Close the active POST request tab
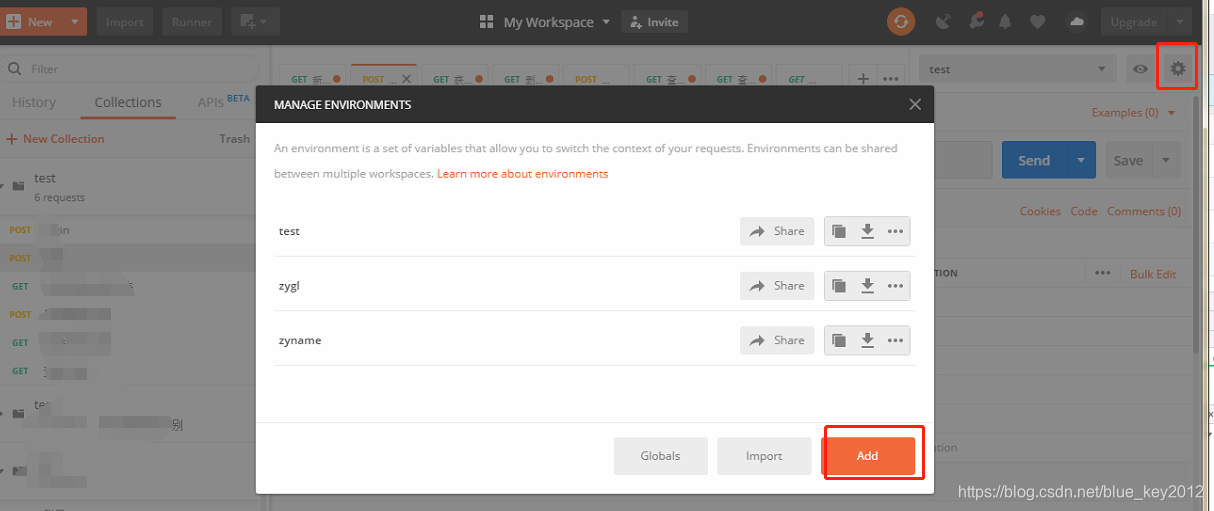This screenshot has height=511, width=1214. coord(405,79)
